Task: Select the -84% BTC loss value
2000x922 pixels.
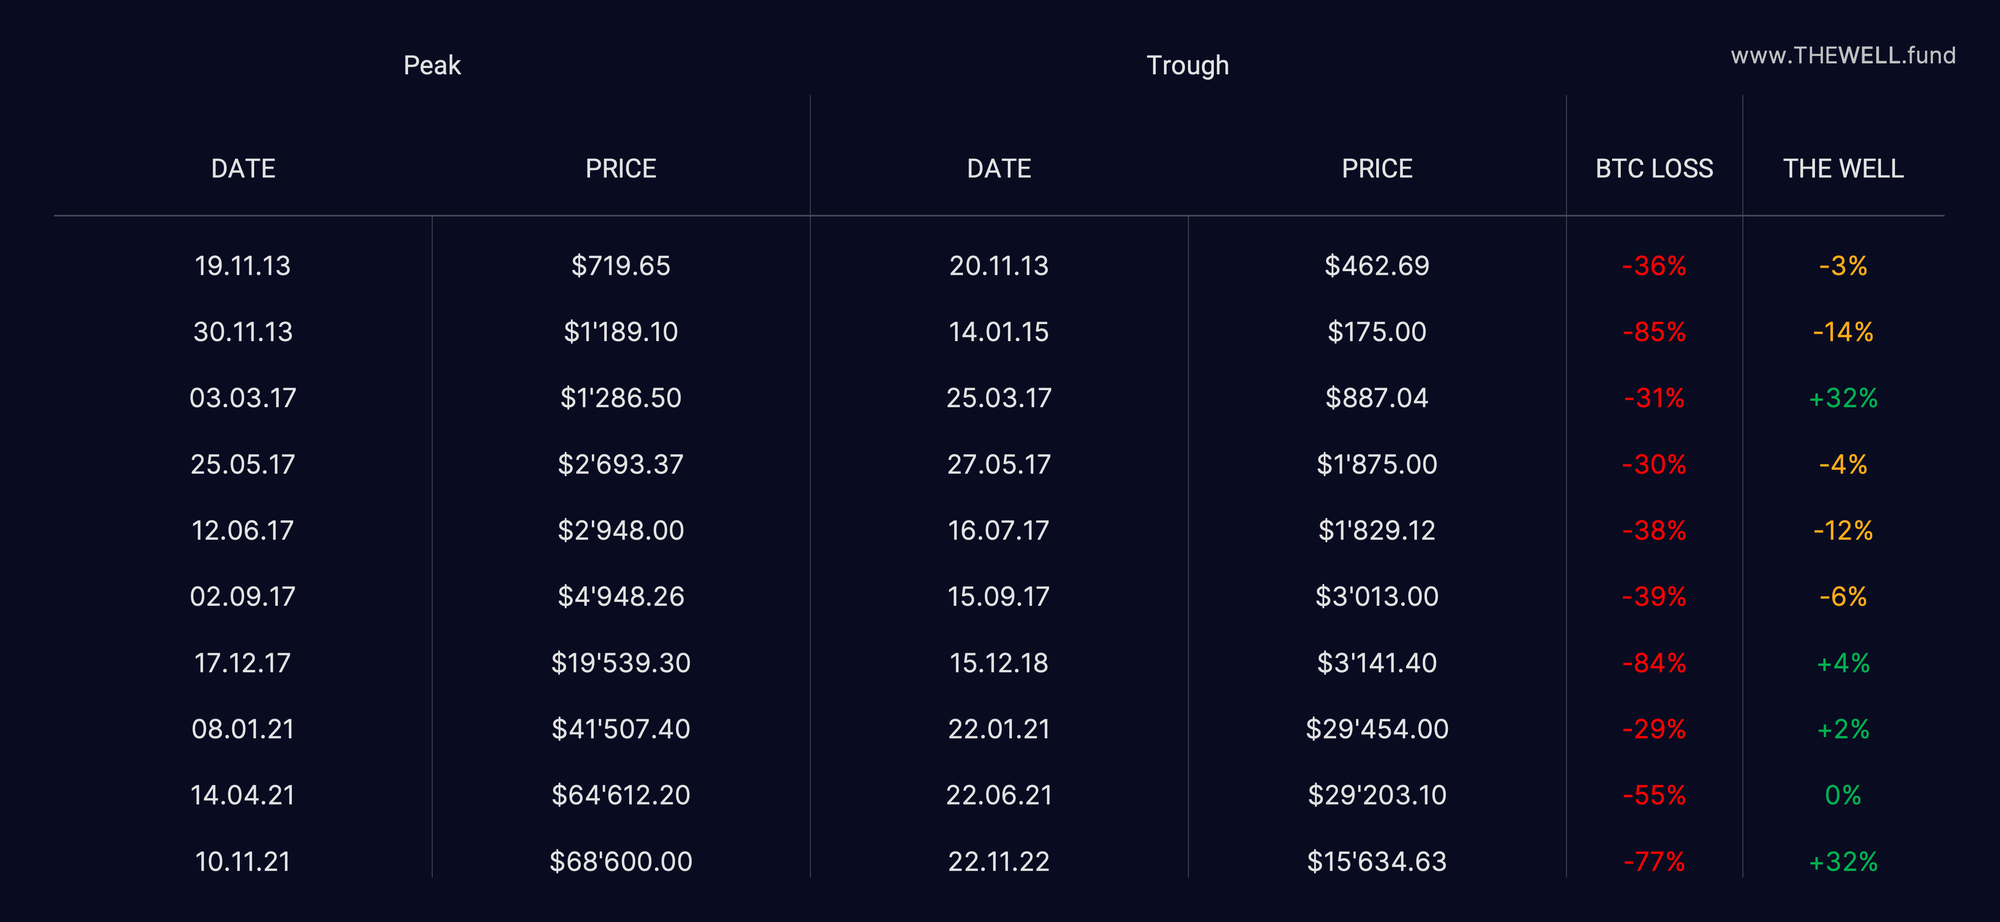Action: pyautogui.click(x=1654, y=663)
